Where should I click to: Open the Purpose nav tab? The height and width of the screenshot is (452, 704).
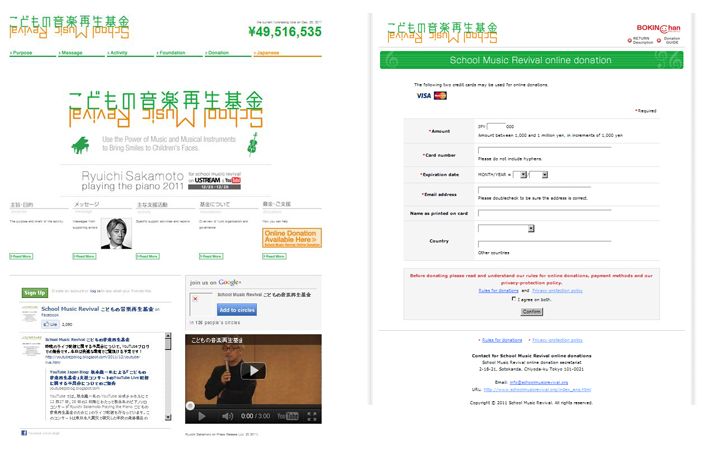pyautogui.click(x=33, y=53)
